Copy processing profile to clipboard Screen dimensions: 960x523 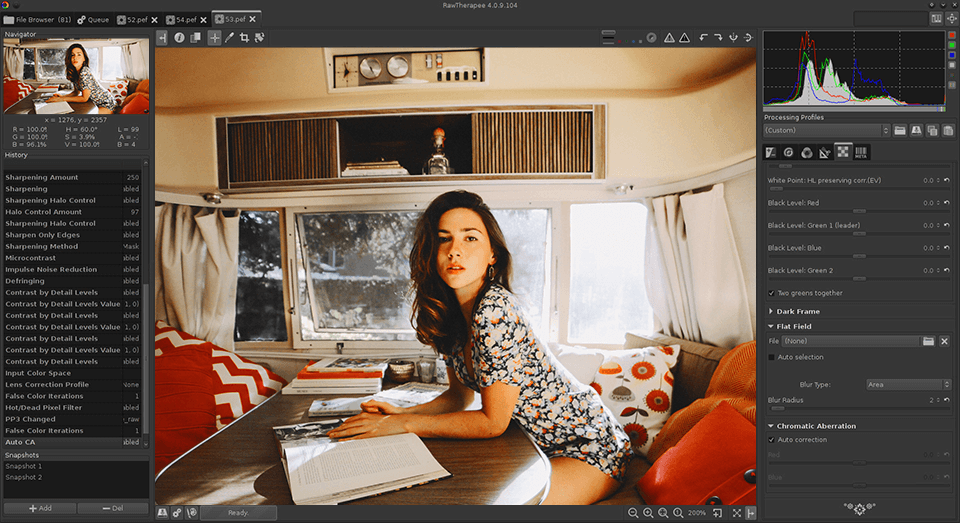click(932, 130)
